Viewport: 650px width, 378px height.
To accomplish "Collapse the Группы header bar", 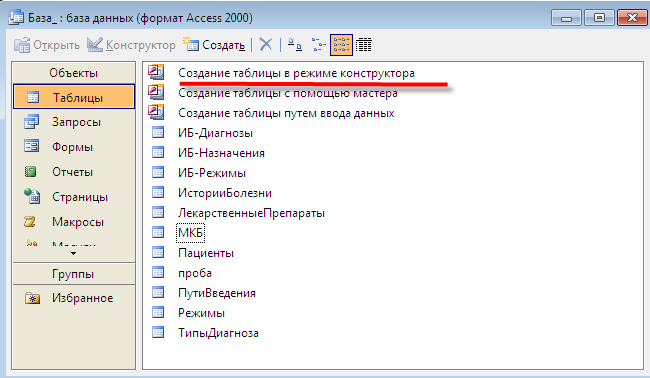I will click(x=74, y=274).
